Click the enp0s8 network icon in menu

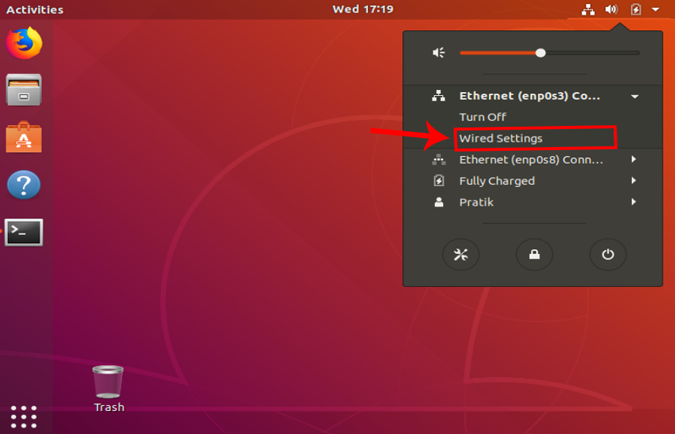click(439, 160)
